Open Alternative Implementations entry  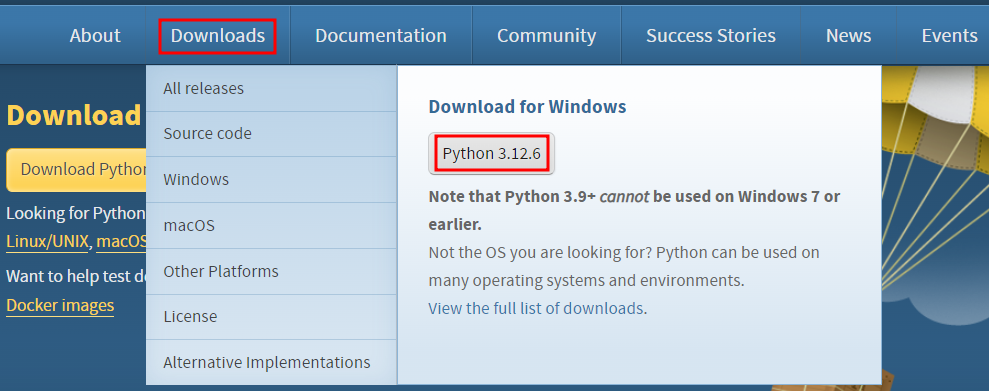pyautogui.click(x=271, y=363)
